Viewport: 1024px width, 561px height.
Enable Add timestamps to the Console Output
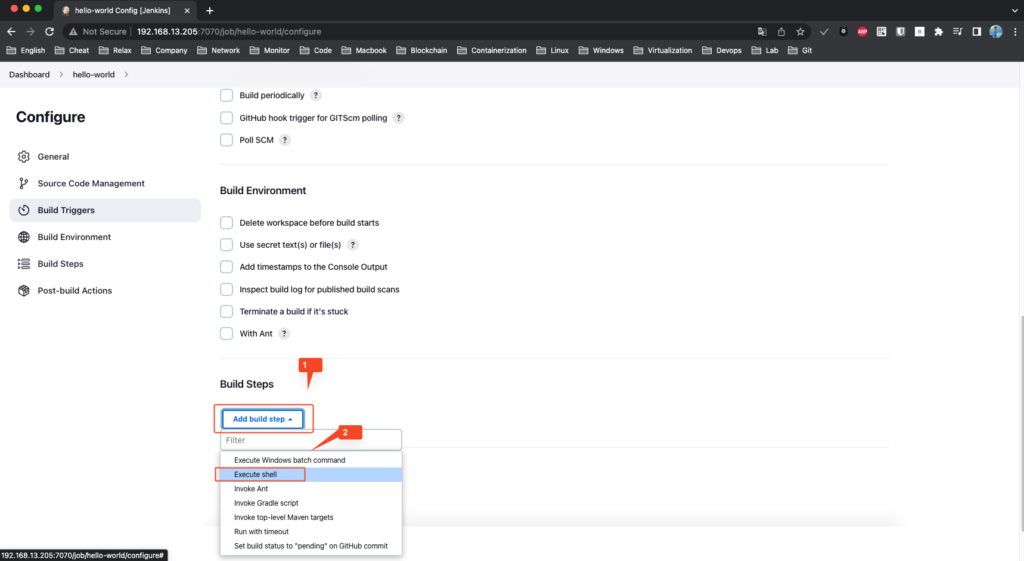point(227,267)
